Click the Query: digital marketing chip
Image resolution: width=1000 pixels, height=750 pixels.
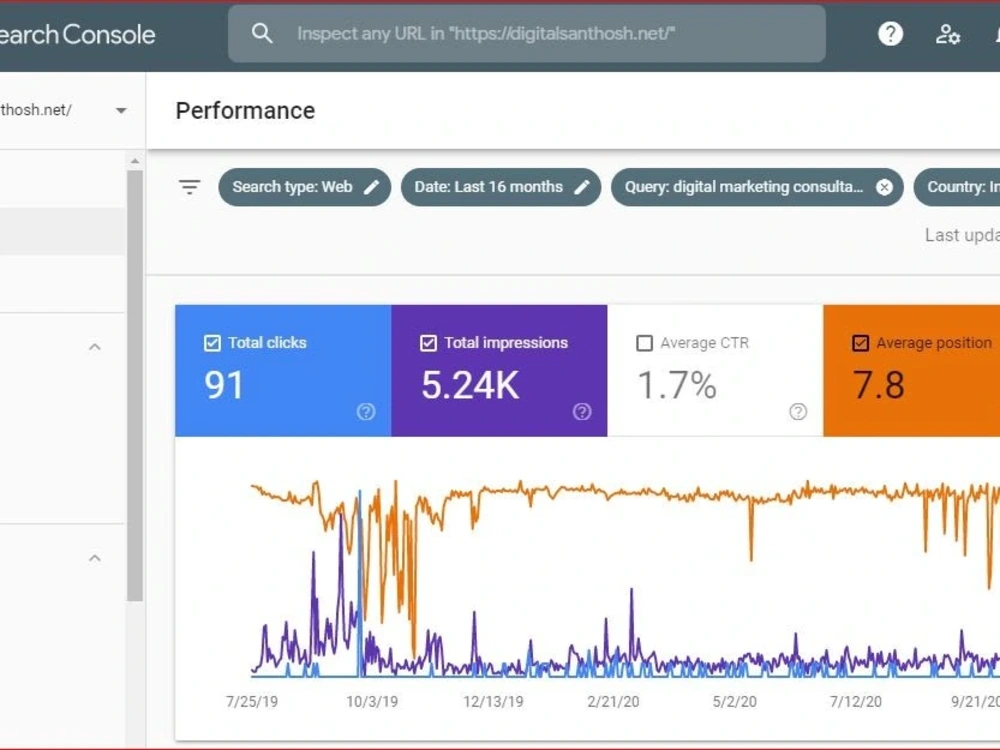(756, 187)
